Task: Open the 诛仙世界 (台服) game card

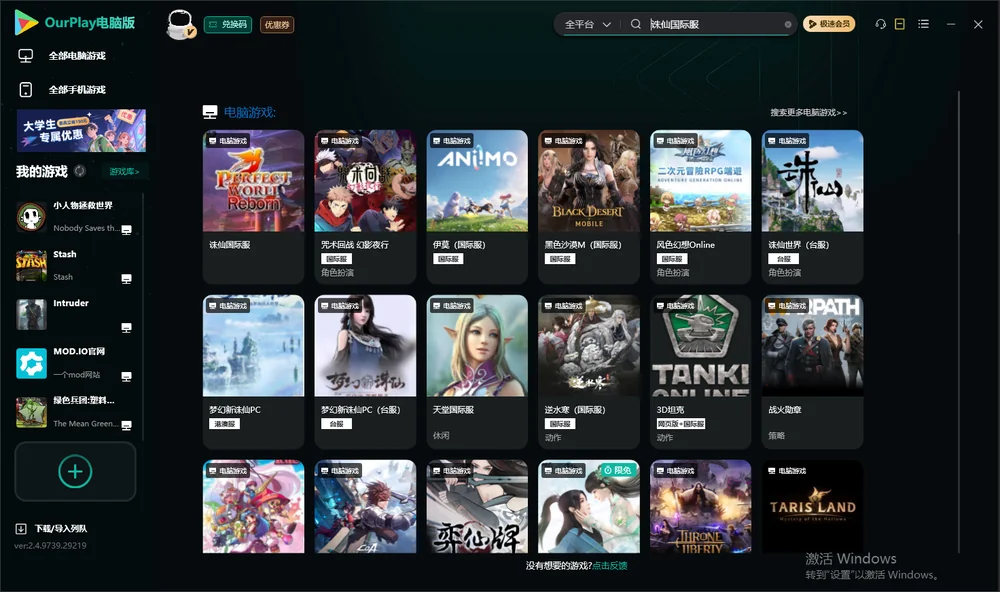Action: [812, 207]
